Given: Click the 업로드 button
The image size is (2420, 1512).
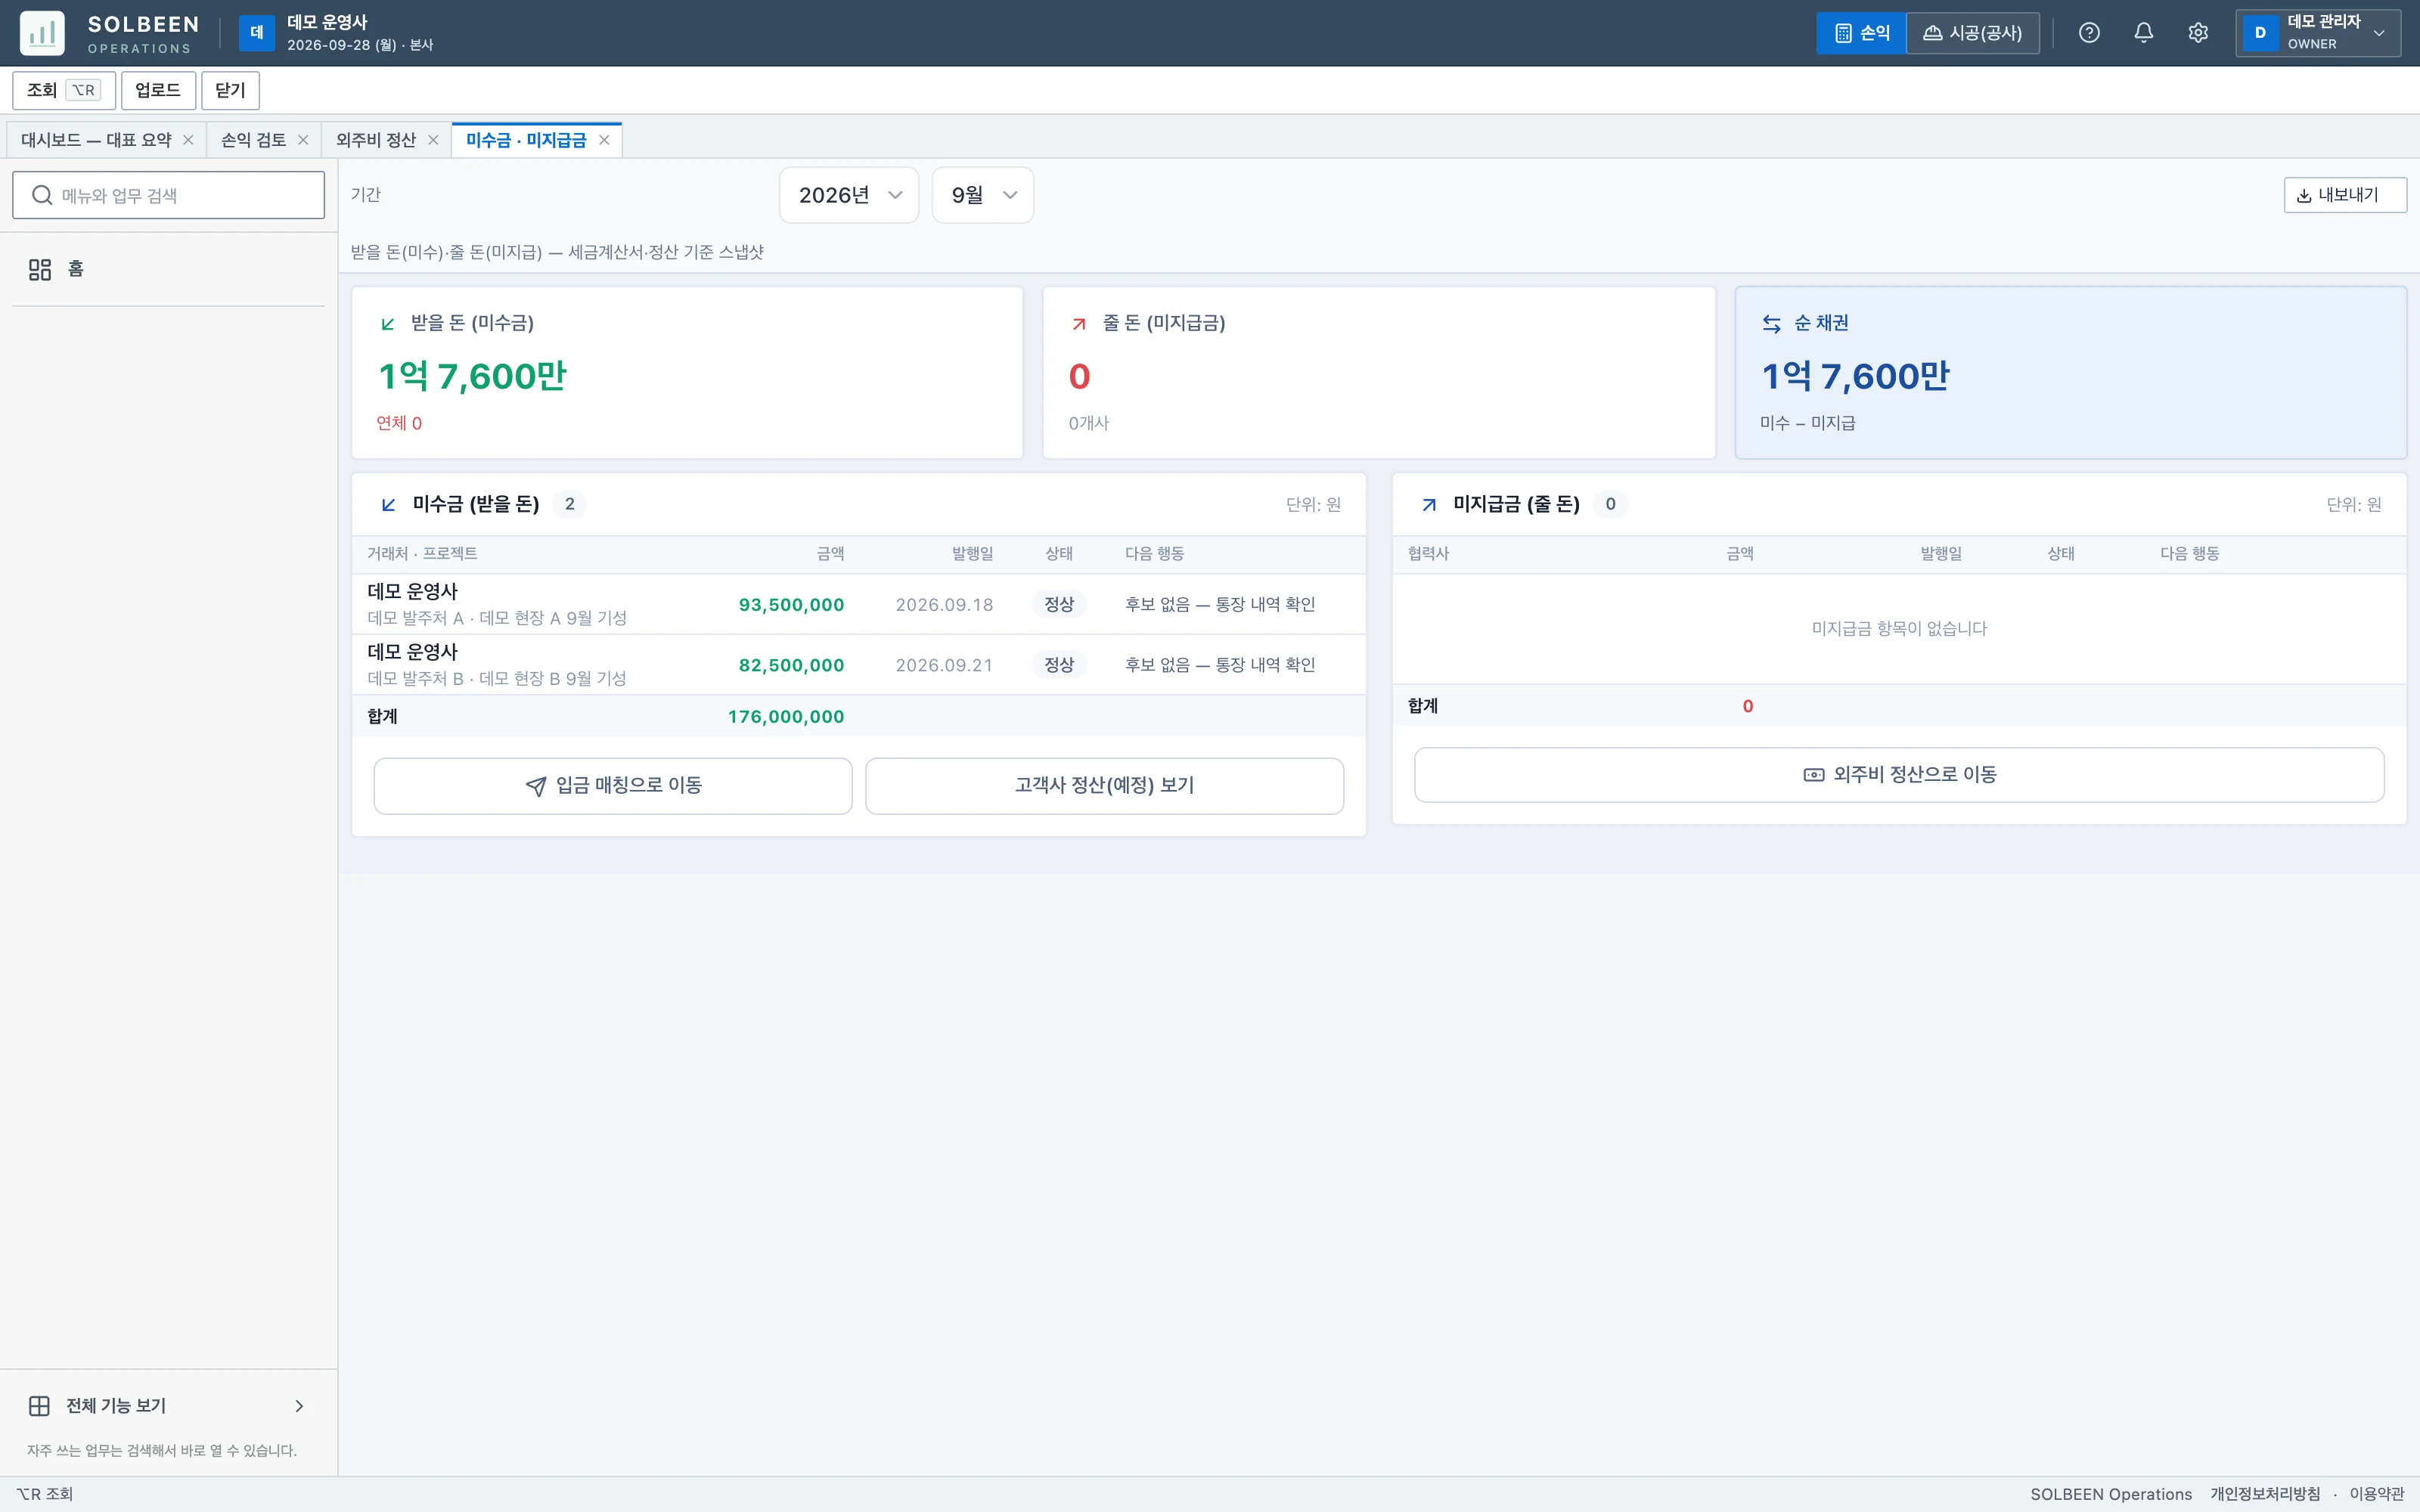Looking at the screenshot, I should click(x=158, y=90).
